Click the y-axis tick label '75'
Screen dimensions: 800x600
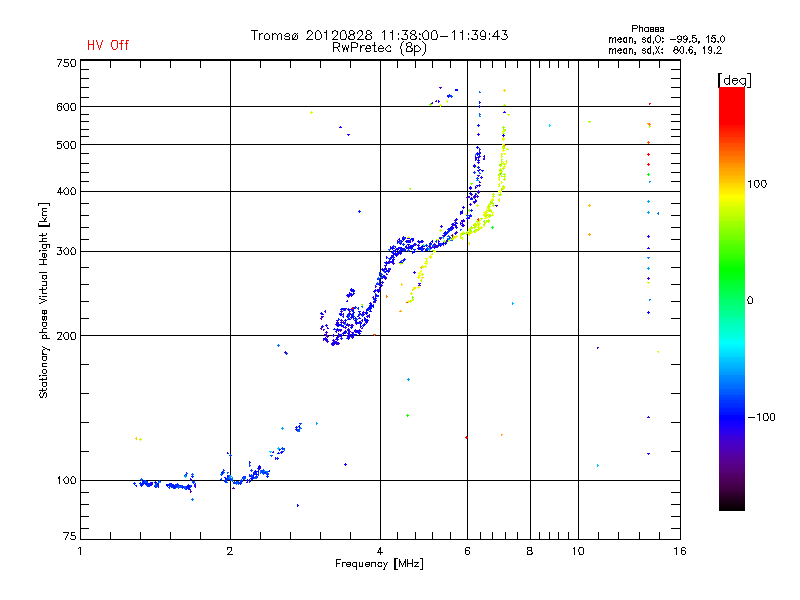pos(69,536)
